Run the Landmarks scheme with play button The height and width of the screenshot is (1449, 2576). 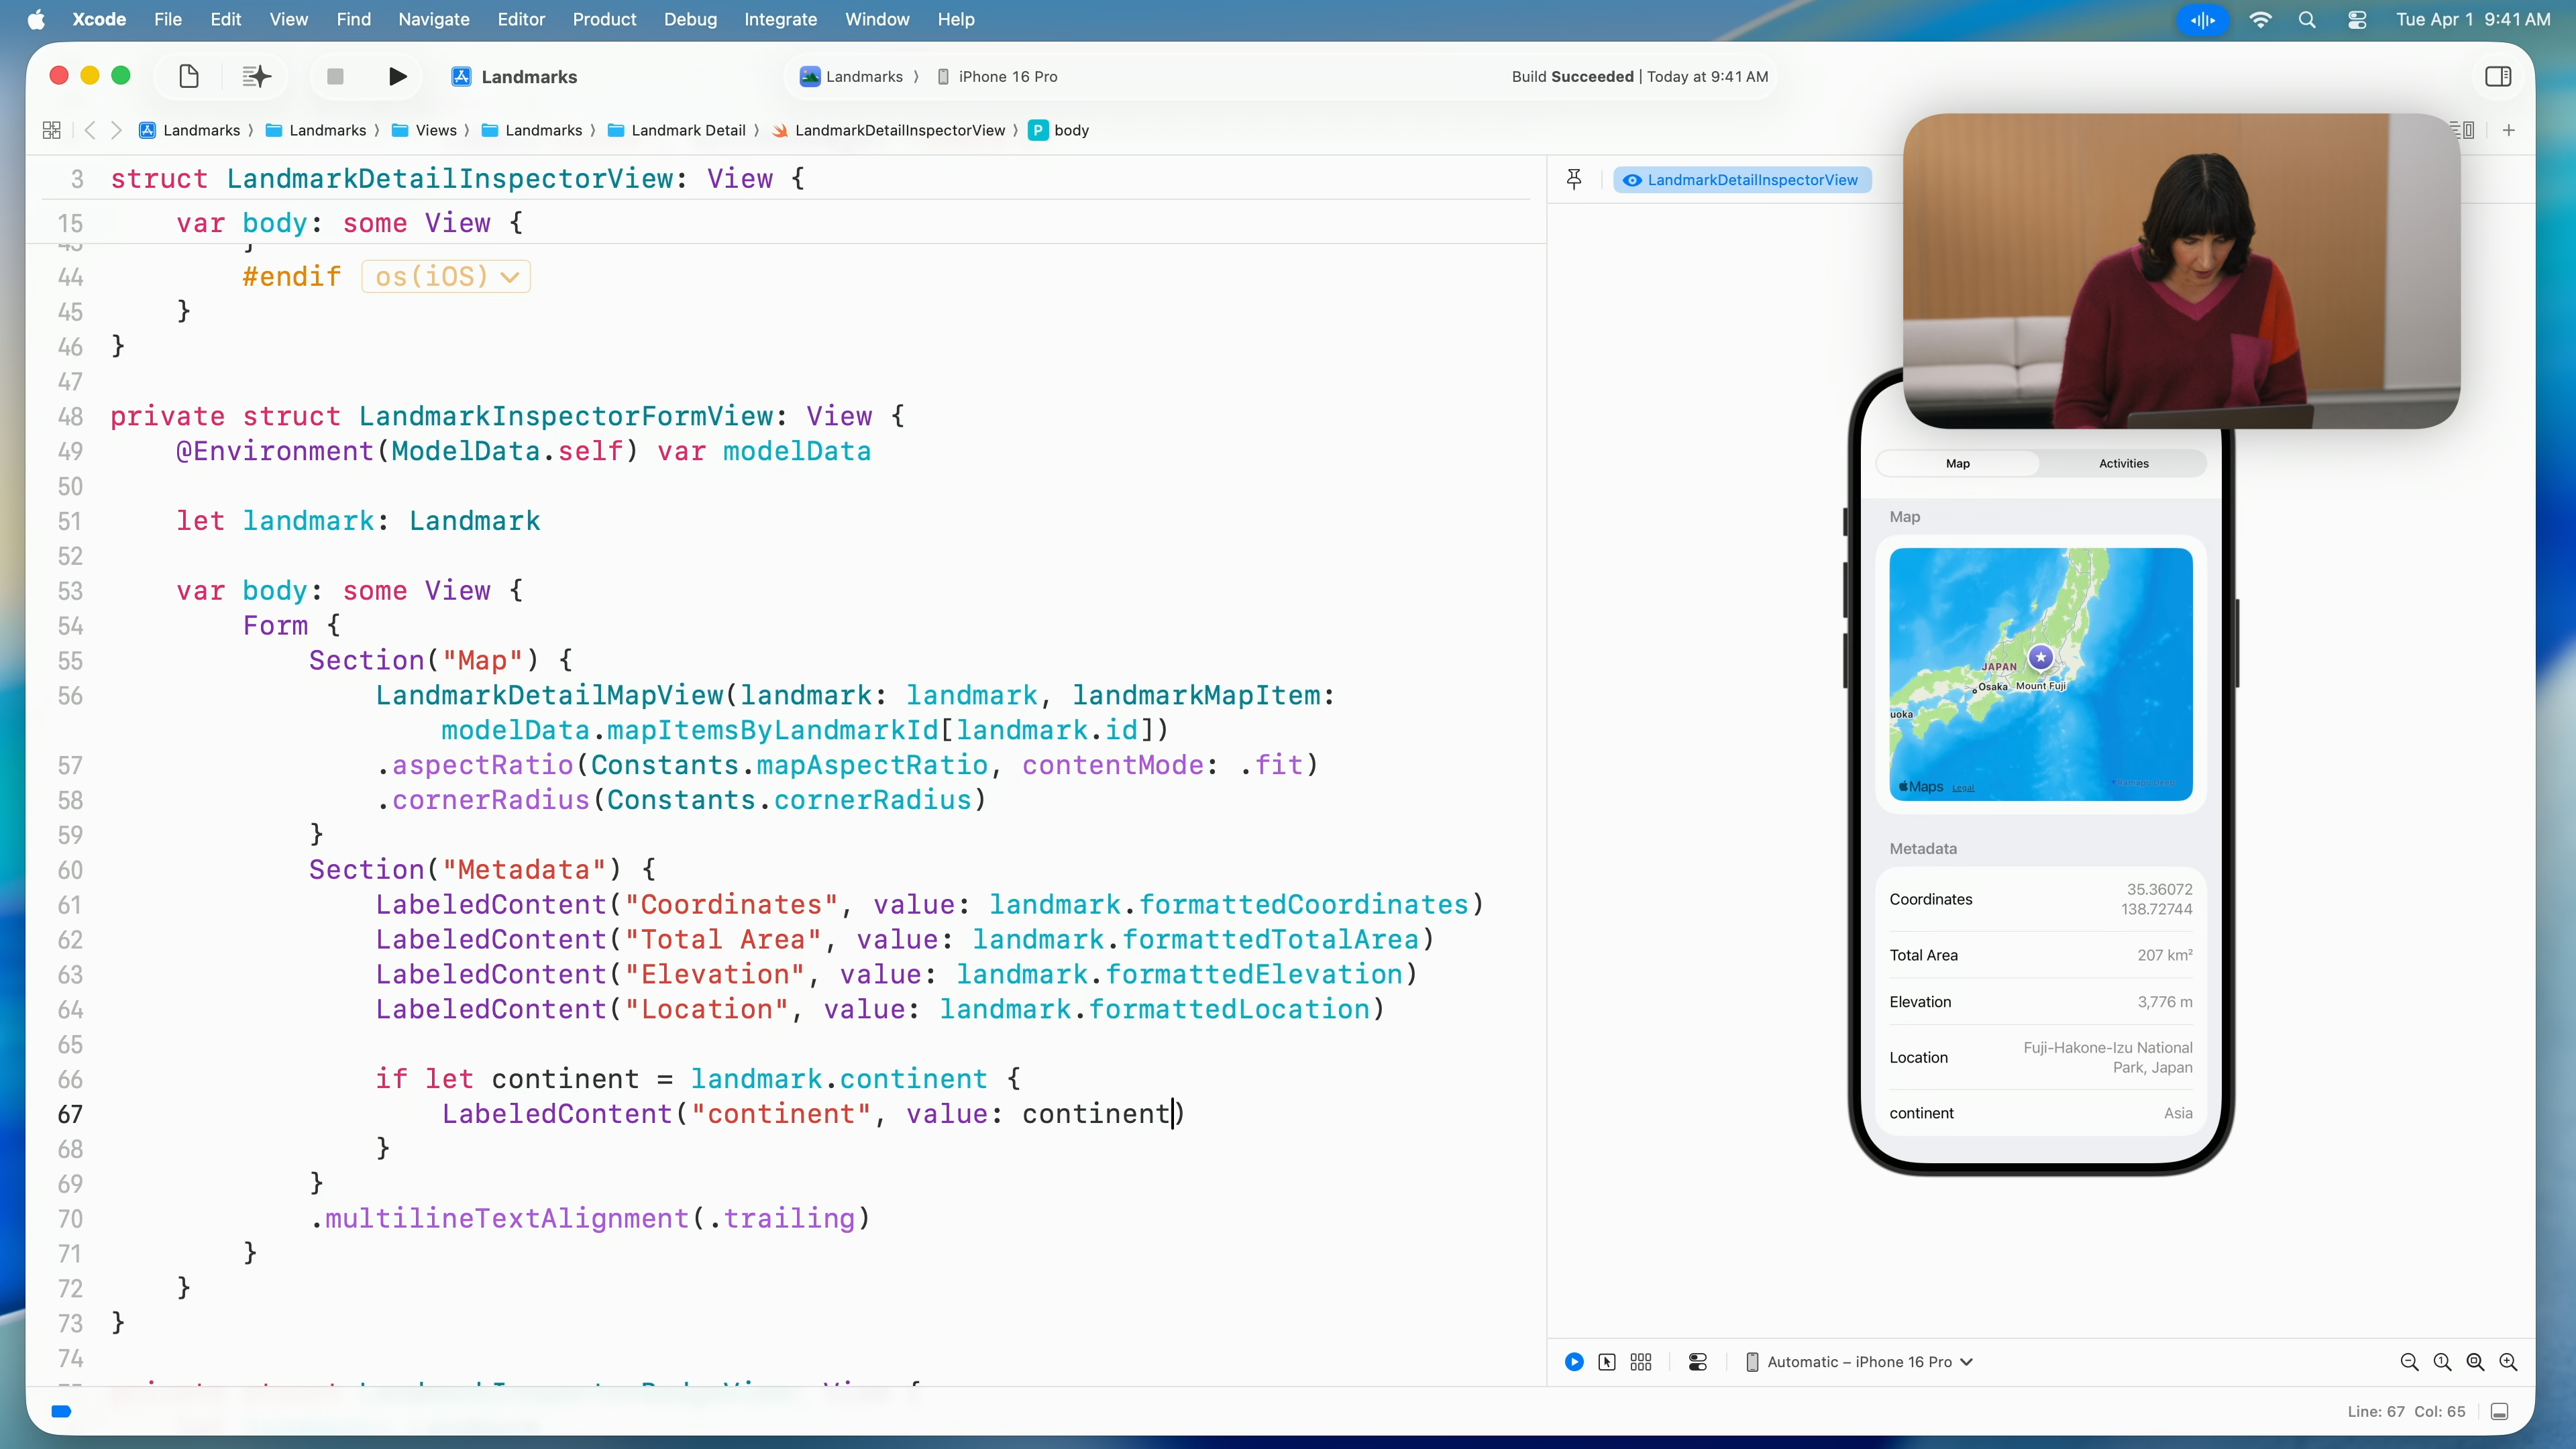click(397, 77)
